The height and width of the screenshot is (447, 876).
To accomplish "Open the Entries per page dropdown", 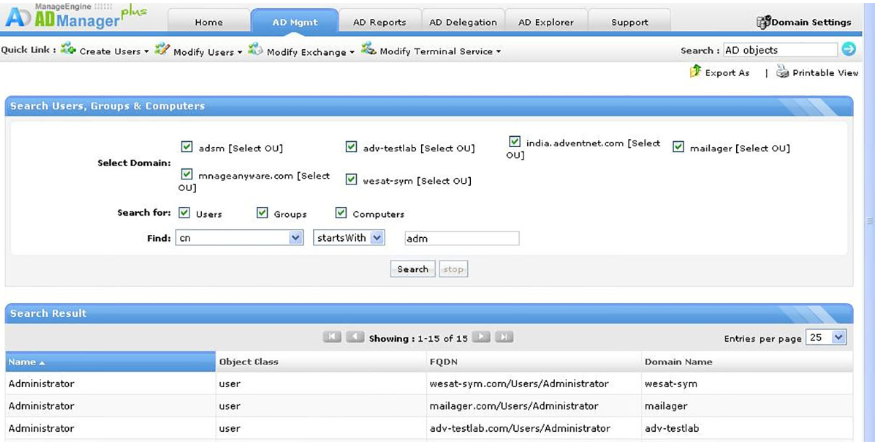I will [x=826, y=337].
